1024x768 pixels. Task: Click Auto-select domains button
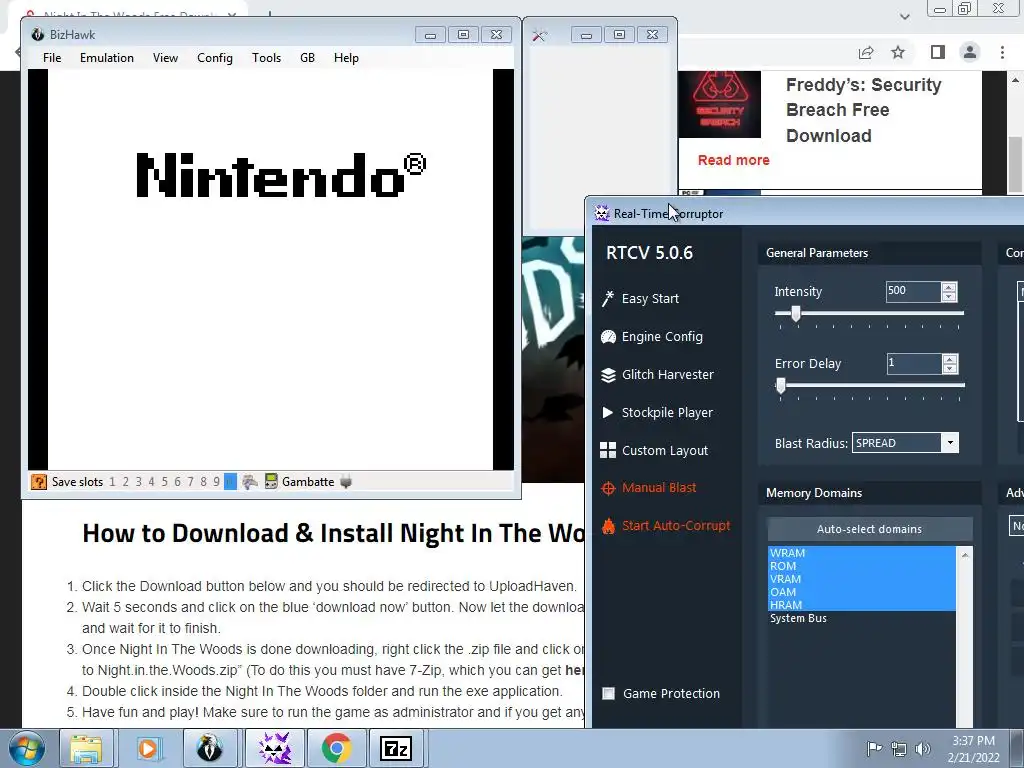pyautogui.click(x=869, y=529)
